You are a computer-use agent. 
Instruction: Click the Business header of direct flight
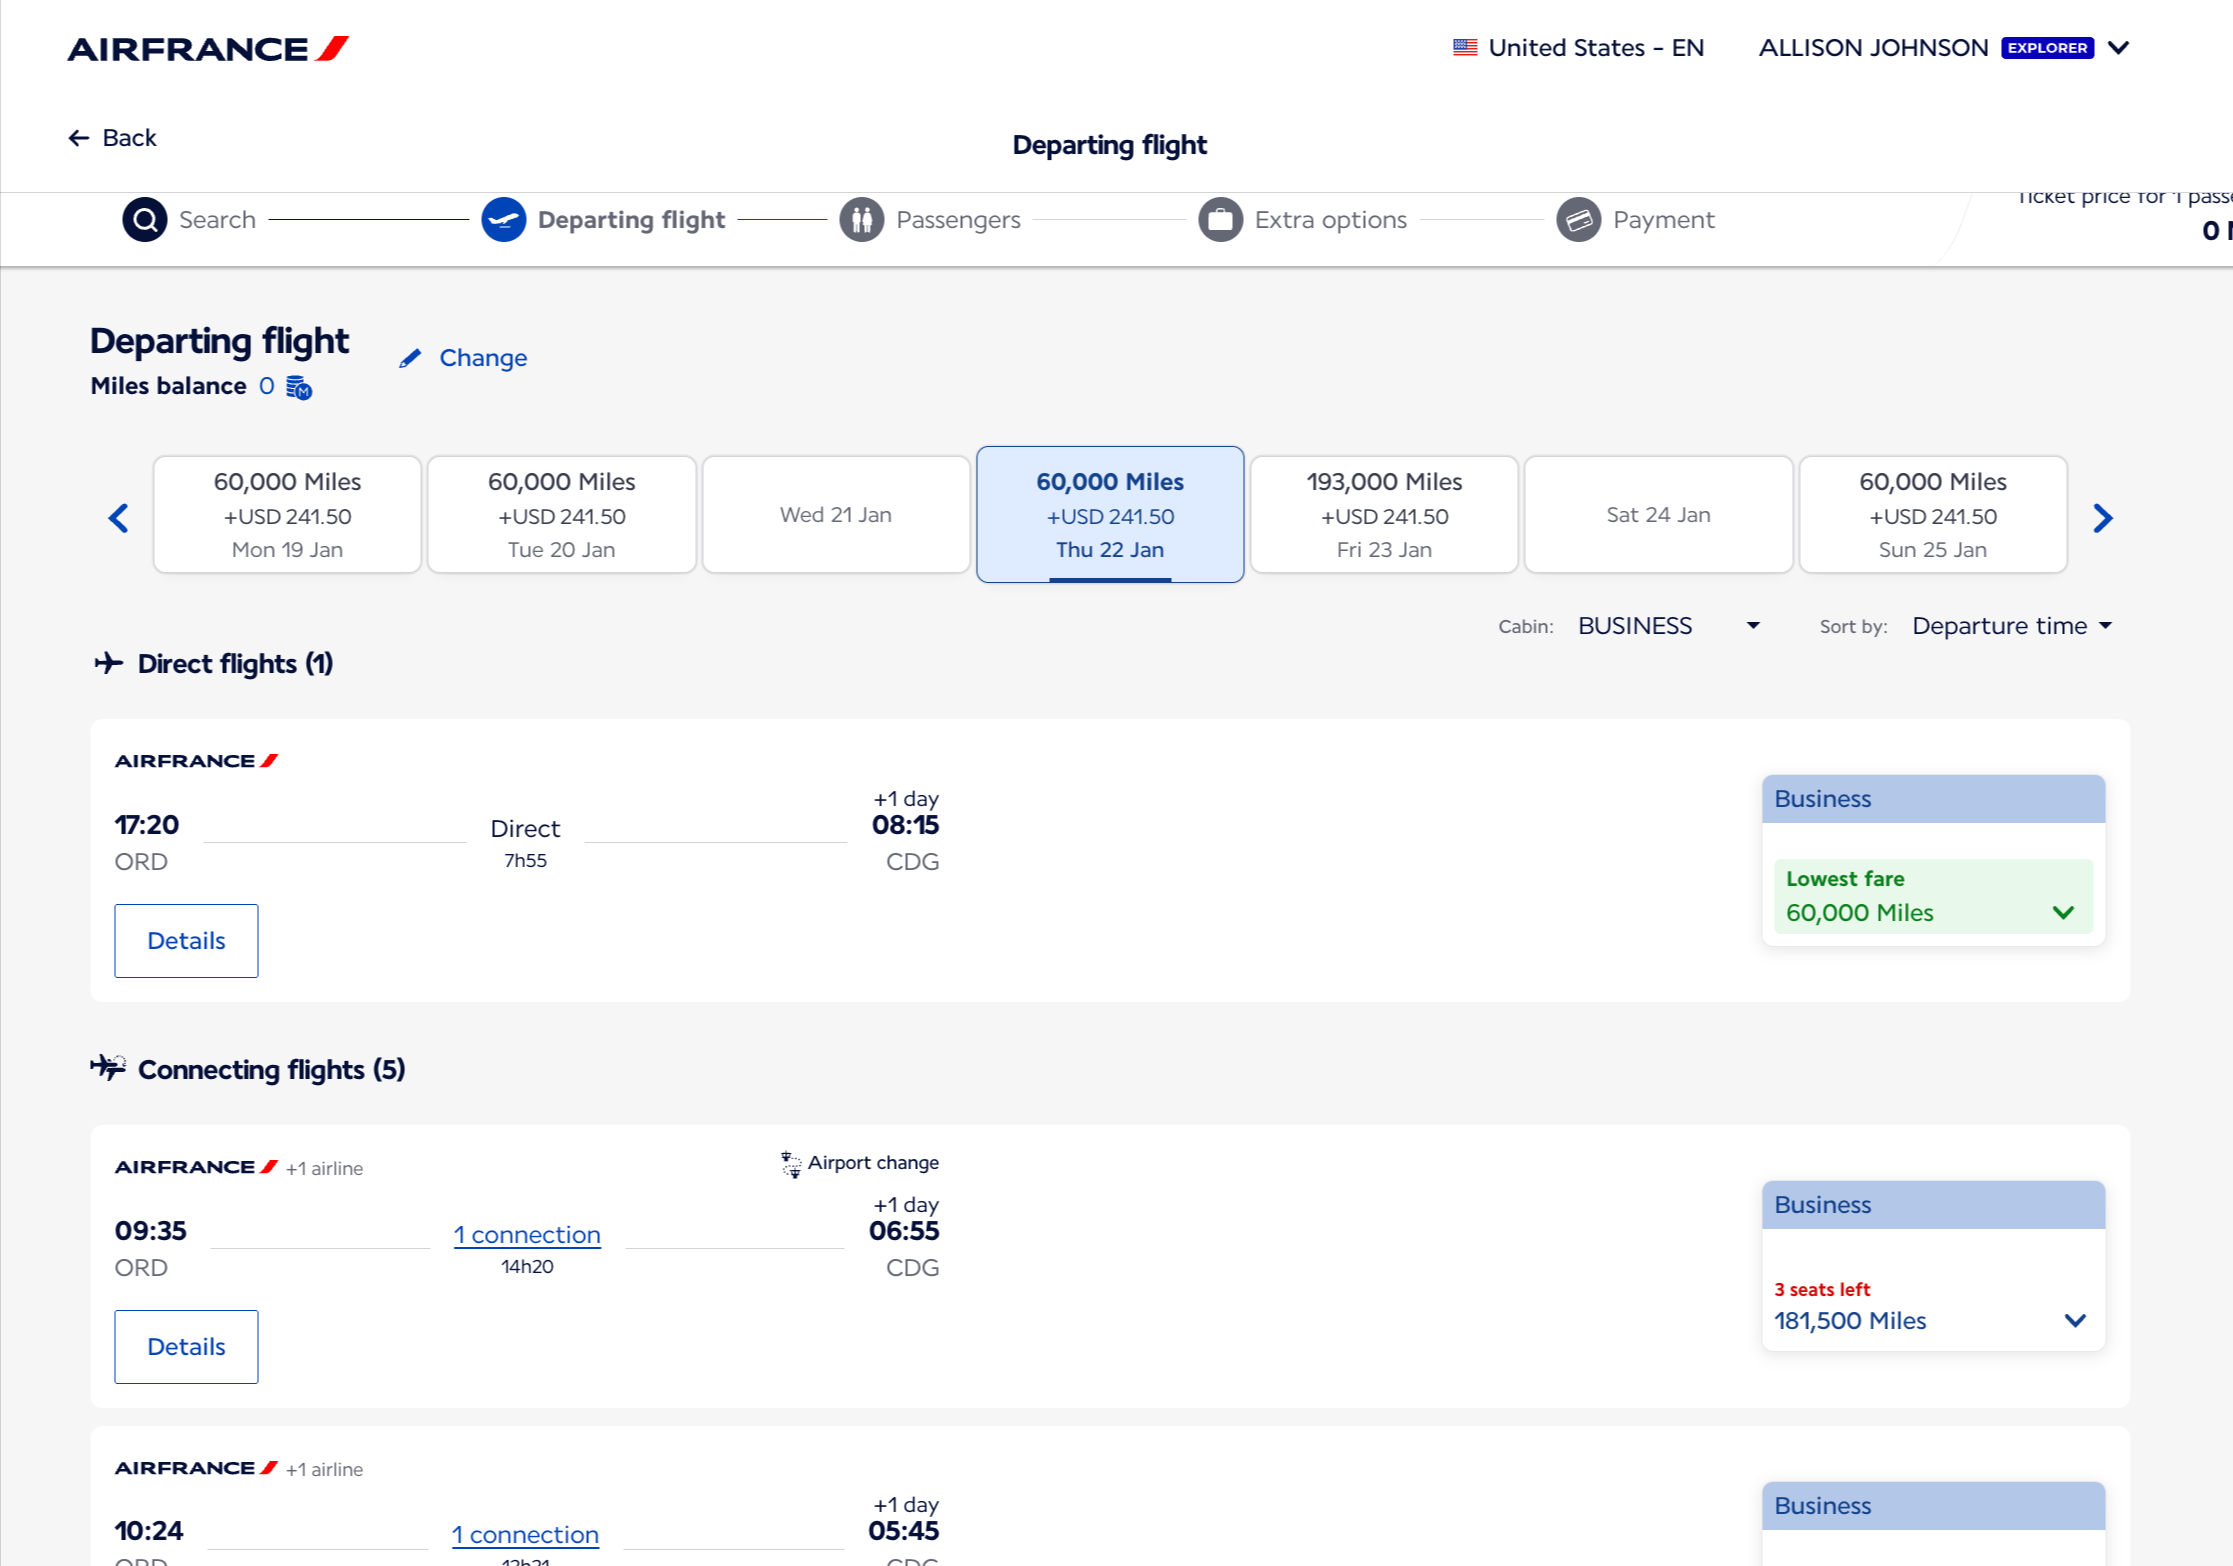[x=1932, y=799]
